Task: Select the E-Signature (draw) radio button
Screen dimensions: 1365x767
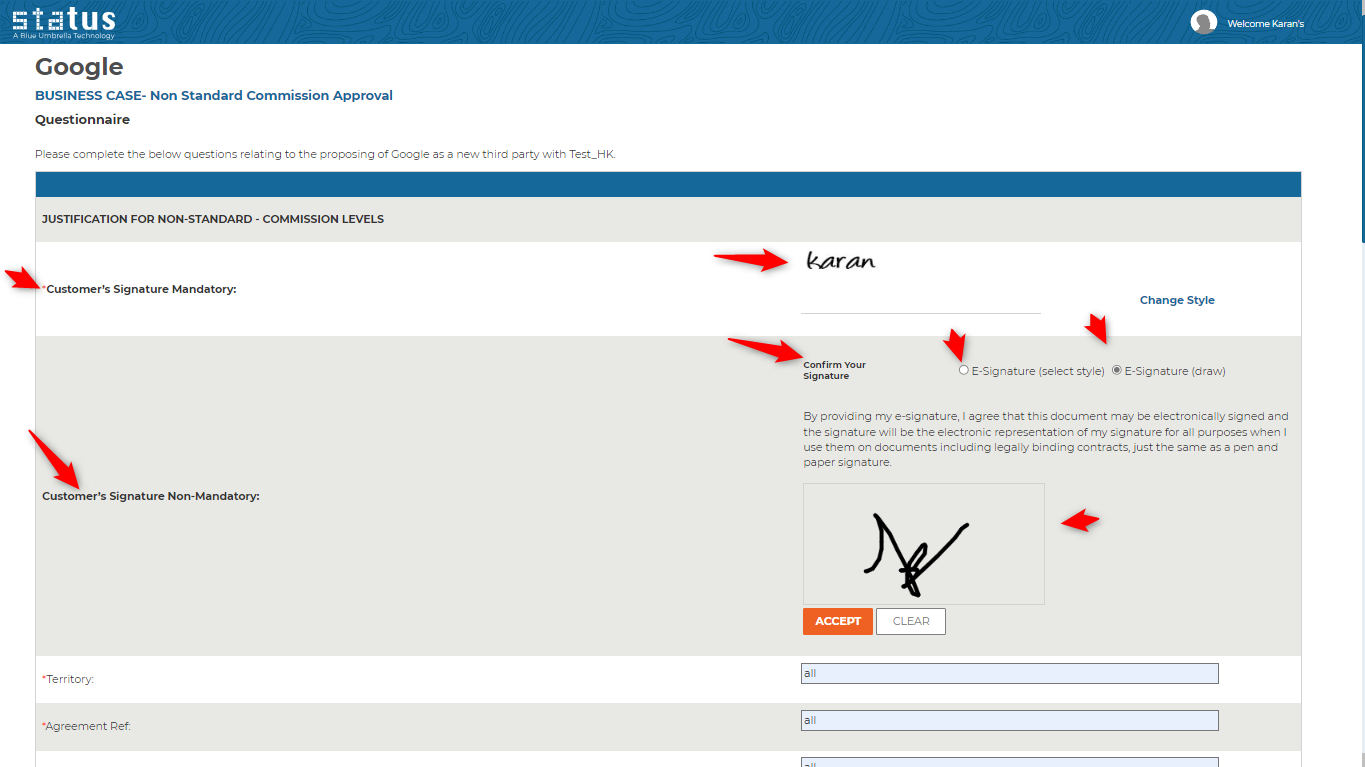Action: point(1116,369)
